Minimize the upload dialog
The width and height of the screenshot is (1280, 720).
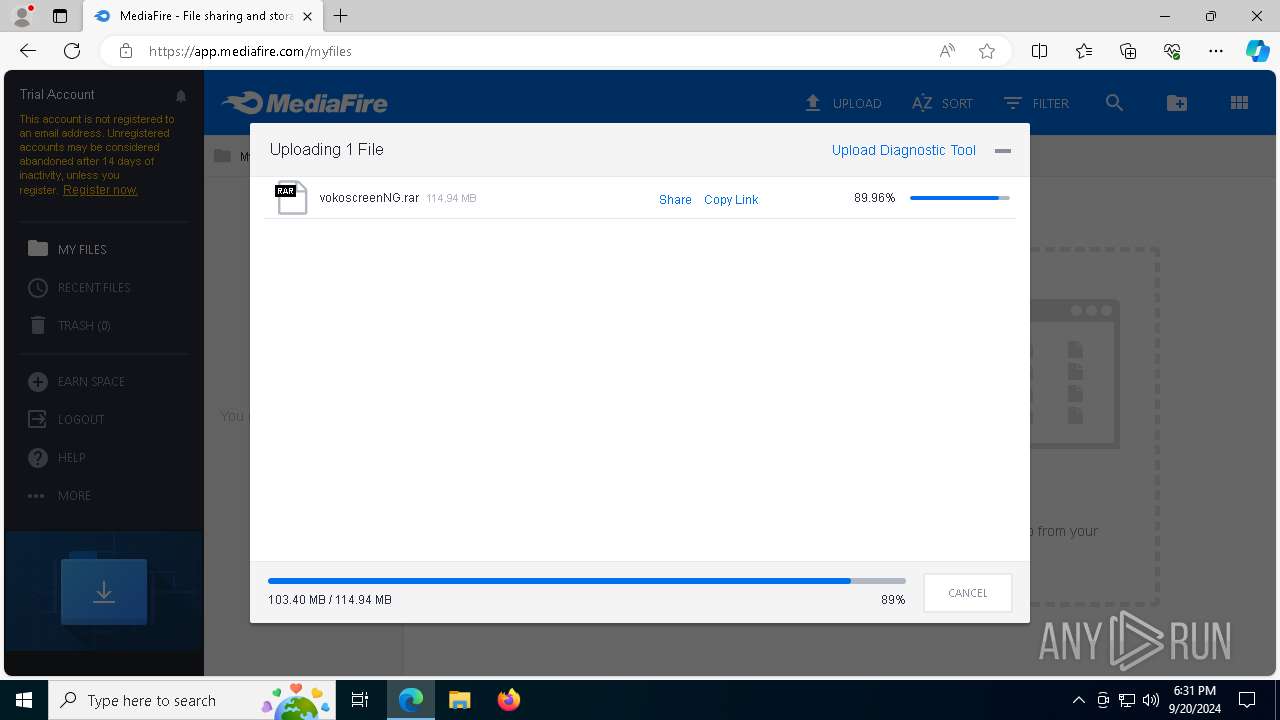point(1003,151)
